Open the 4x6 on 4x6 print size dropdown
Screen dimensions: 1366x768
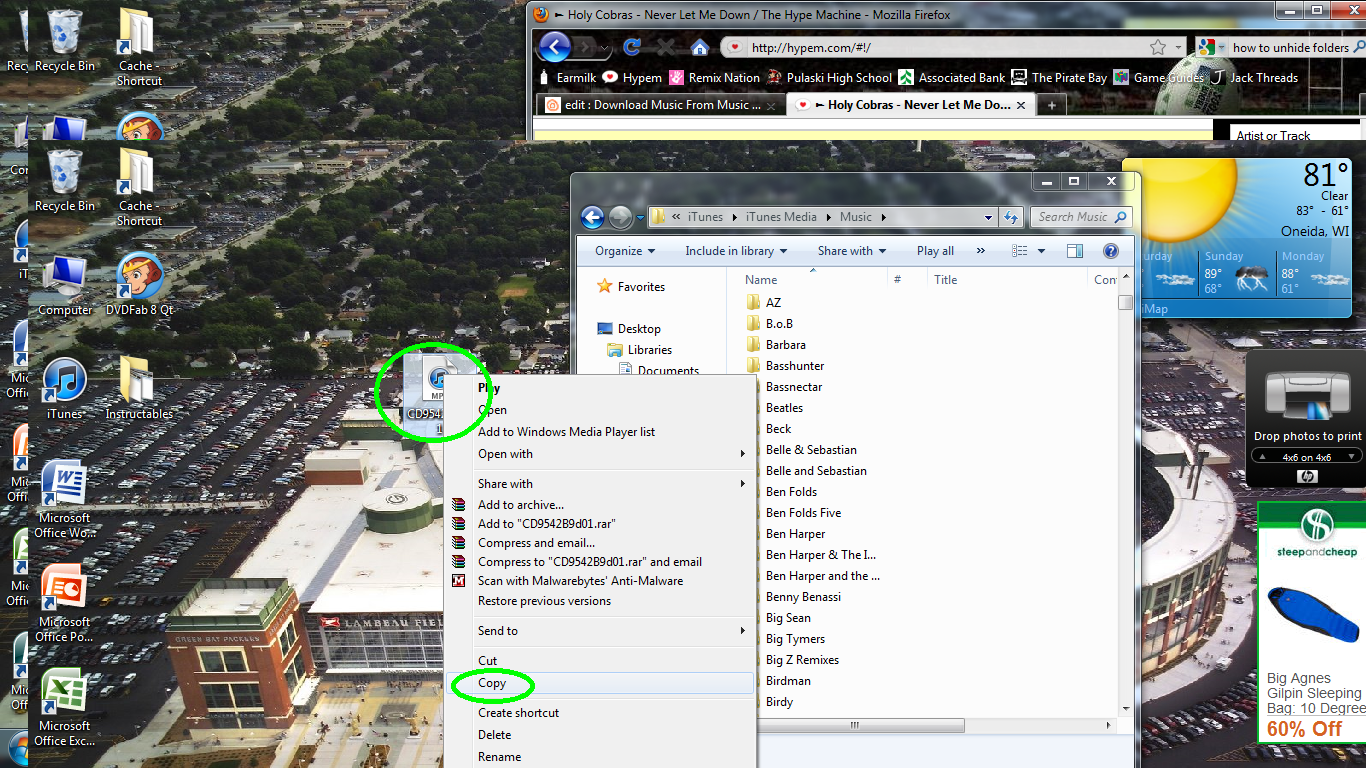click(1308, 457)
